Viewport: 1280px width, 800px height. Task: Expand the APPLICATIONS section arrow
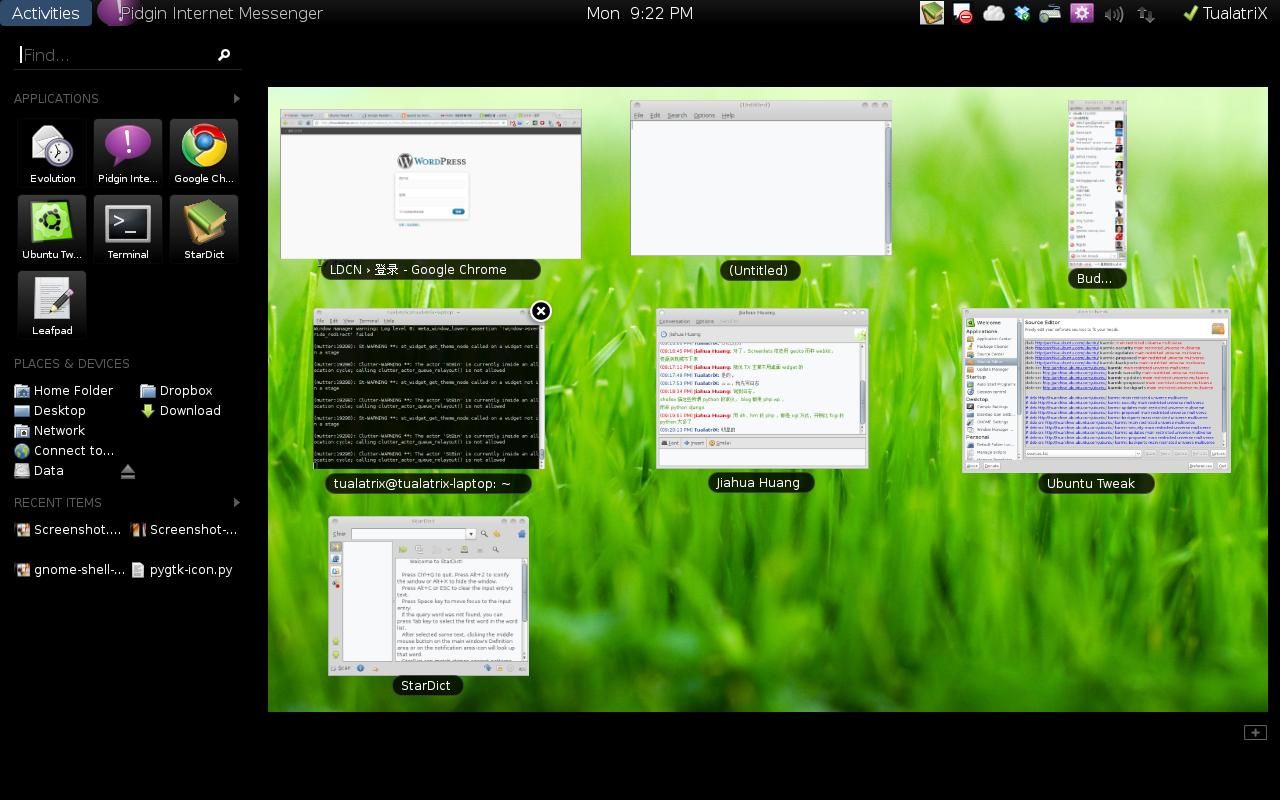pyautogui.click(x=236, y=98)
